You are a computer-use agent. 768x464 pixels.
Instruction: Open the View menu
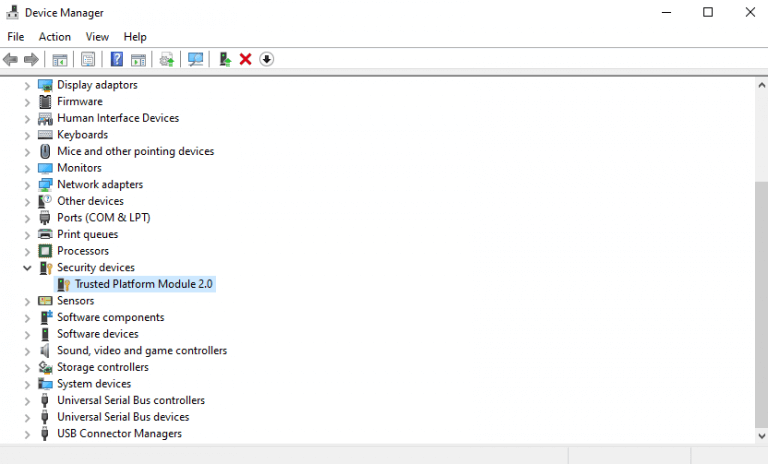click(x=97, y=37)
